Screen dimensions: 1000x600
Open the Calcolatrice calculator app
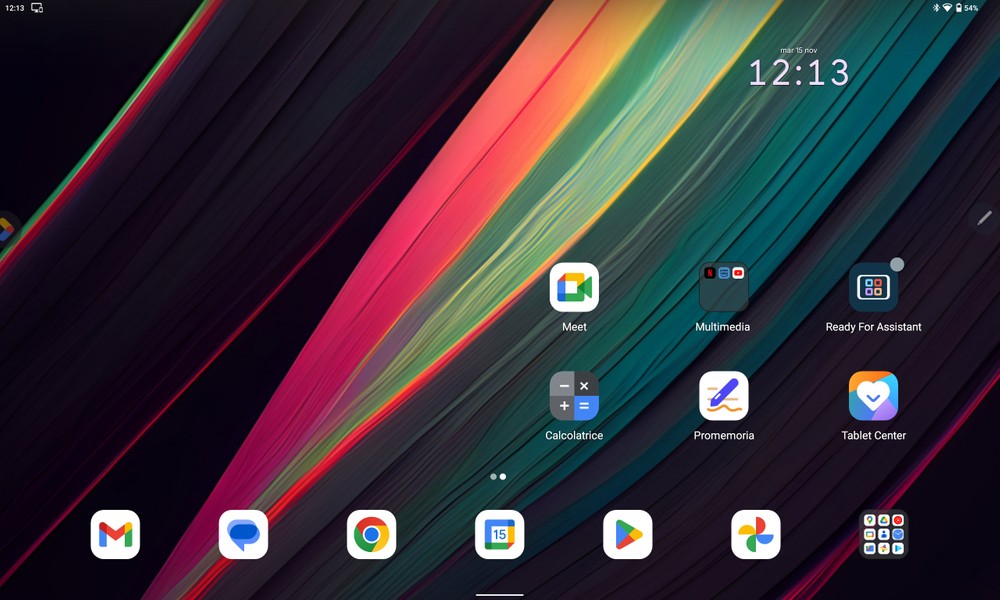[x=574, y=395]
